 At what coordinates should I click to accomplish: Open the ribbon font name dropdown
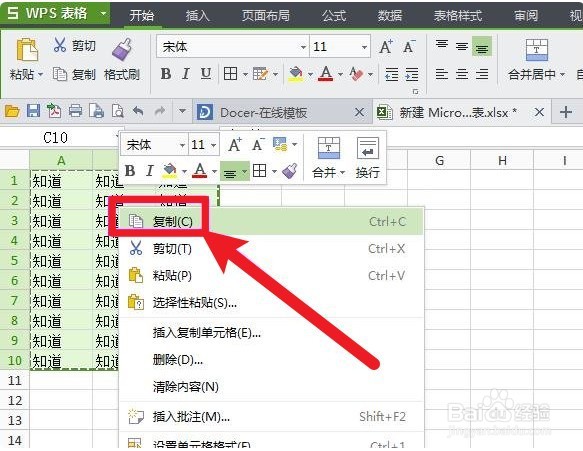point(303,47)
